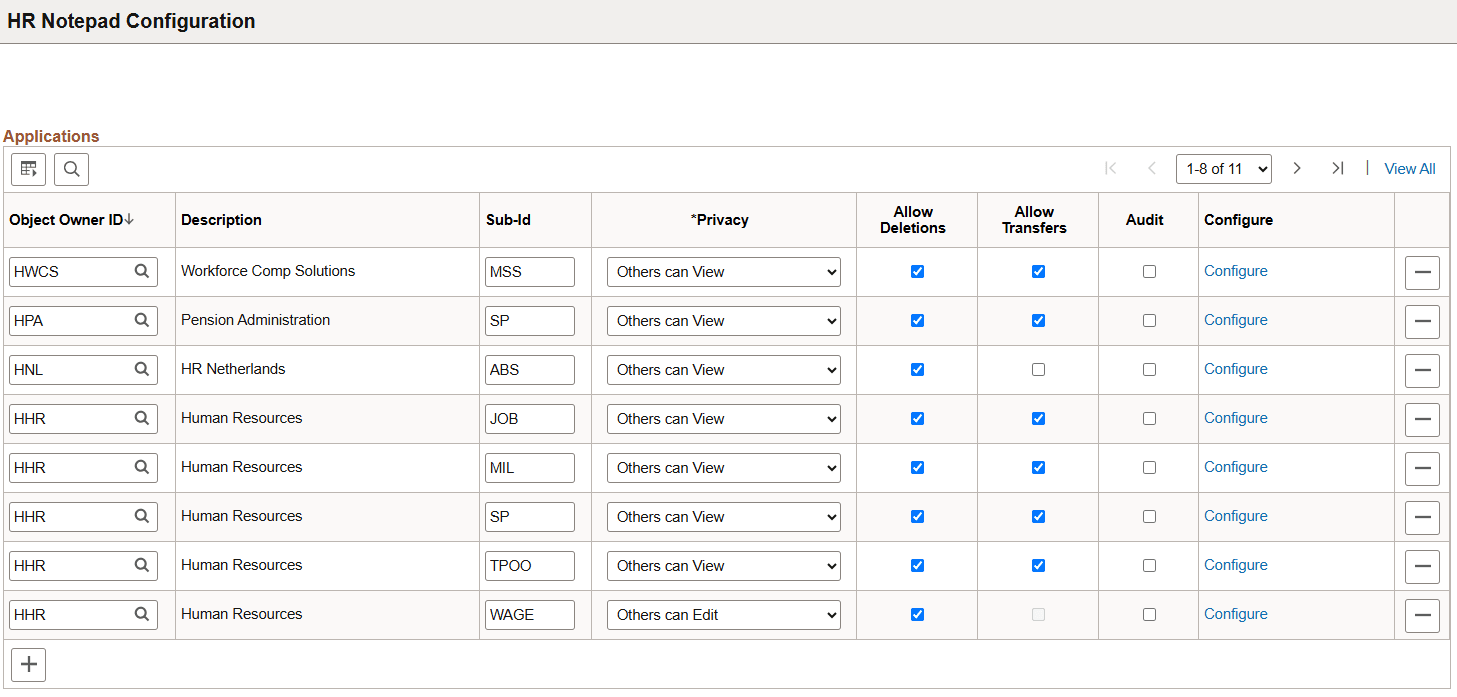Click the MSS Sub-Id input field
1457x697 pixels.
(x=529, y=271)
